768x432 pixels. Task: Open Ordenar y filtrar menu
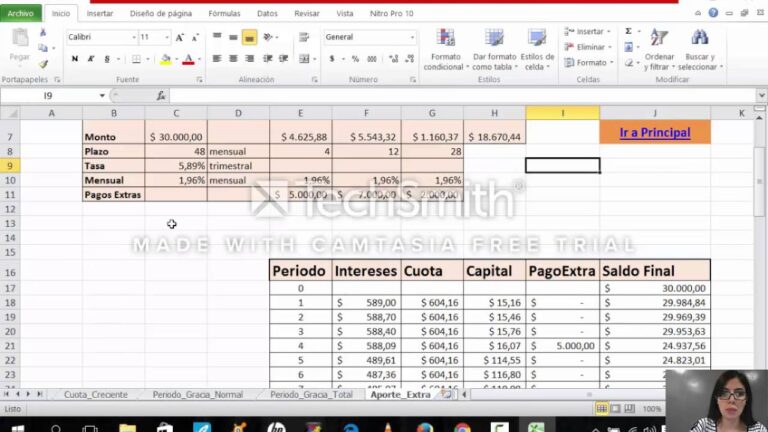click(659, 49)
